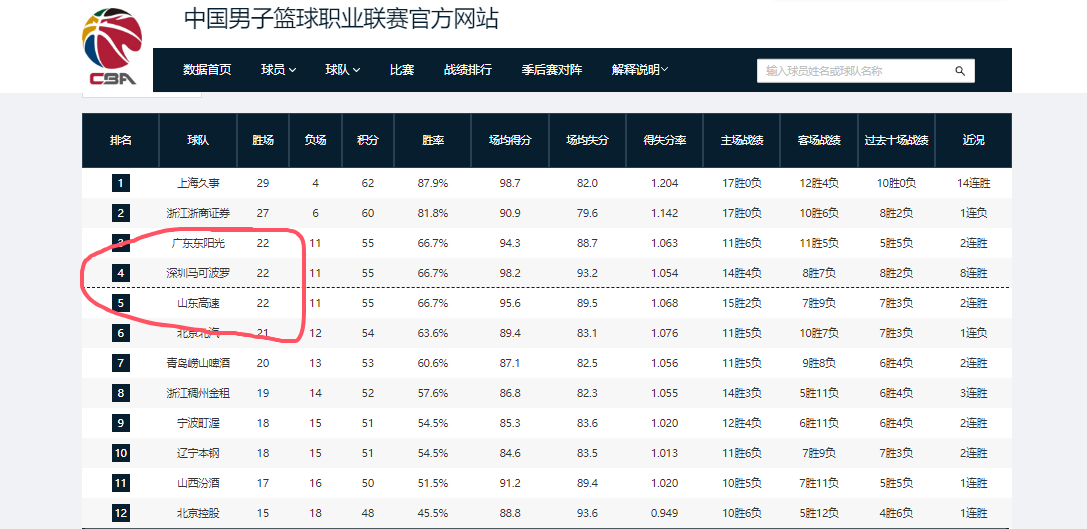
Task: Click the rank 1 badge
Action: tap(121, 183)
